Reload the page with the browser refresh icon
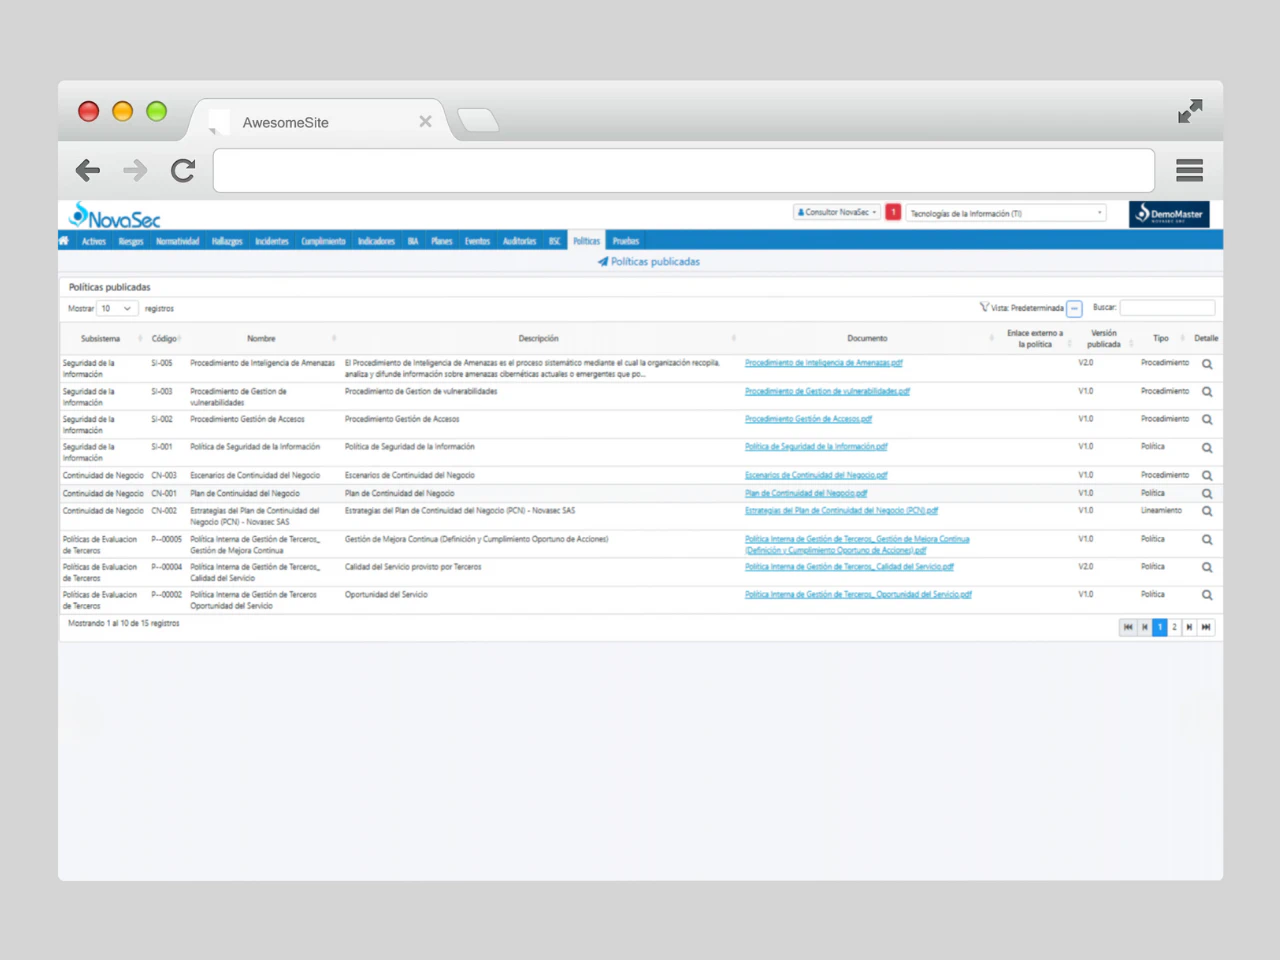The height and width of the screenshot is (960, 1280). point(182,170)
